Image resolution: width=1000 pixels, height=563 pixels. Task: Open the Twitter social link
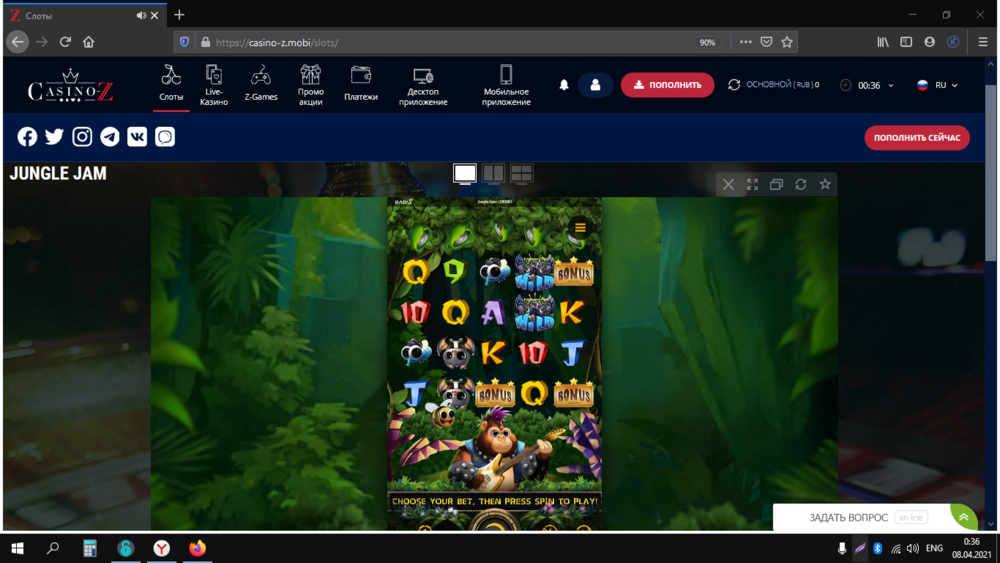(54, 136)
